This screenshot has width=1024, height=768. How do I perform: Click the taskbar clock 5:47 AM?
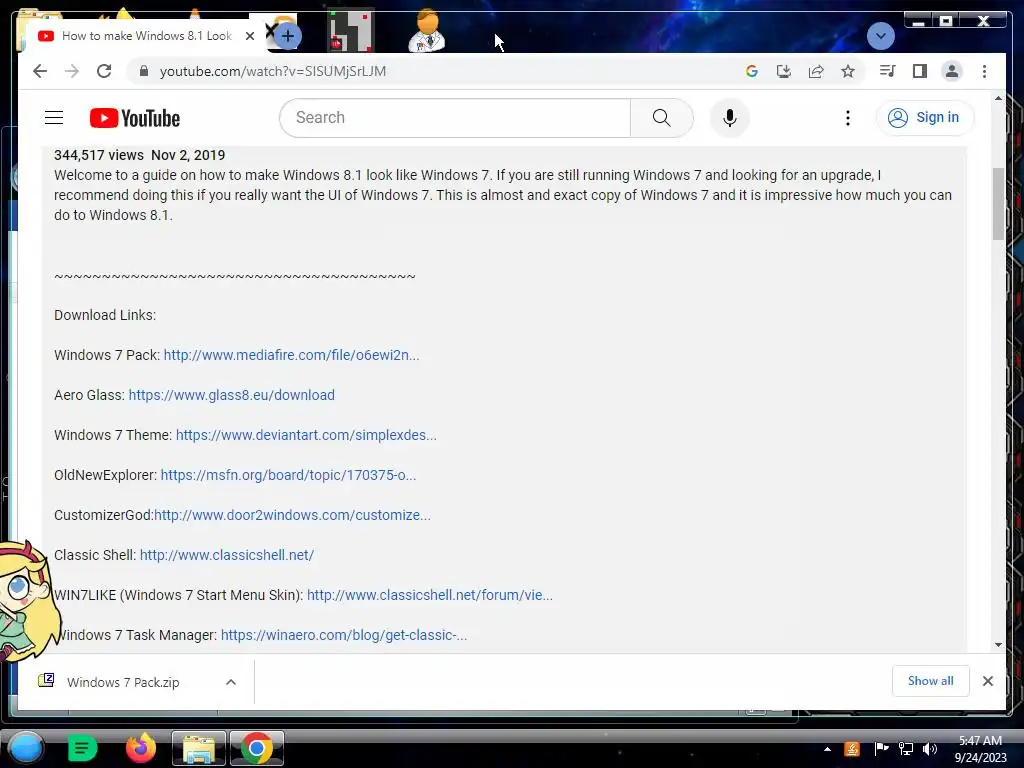click(980, 749)
